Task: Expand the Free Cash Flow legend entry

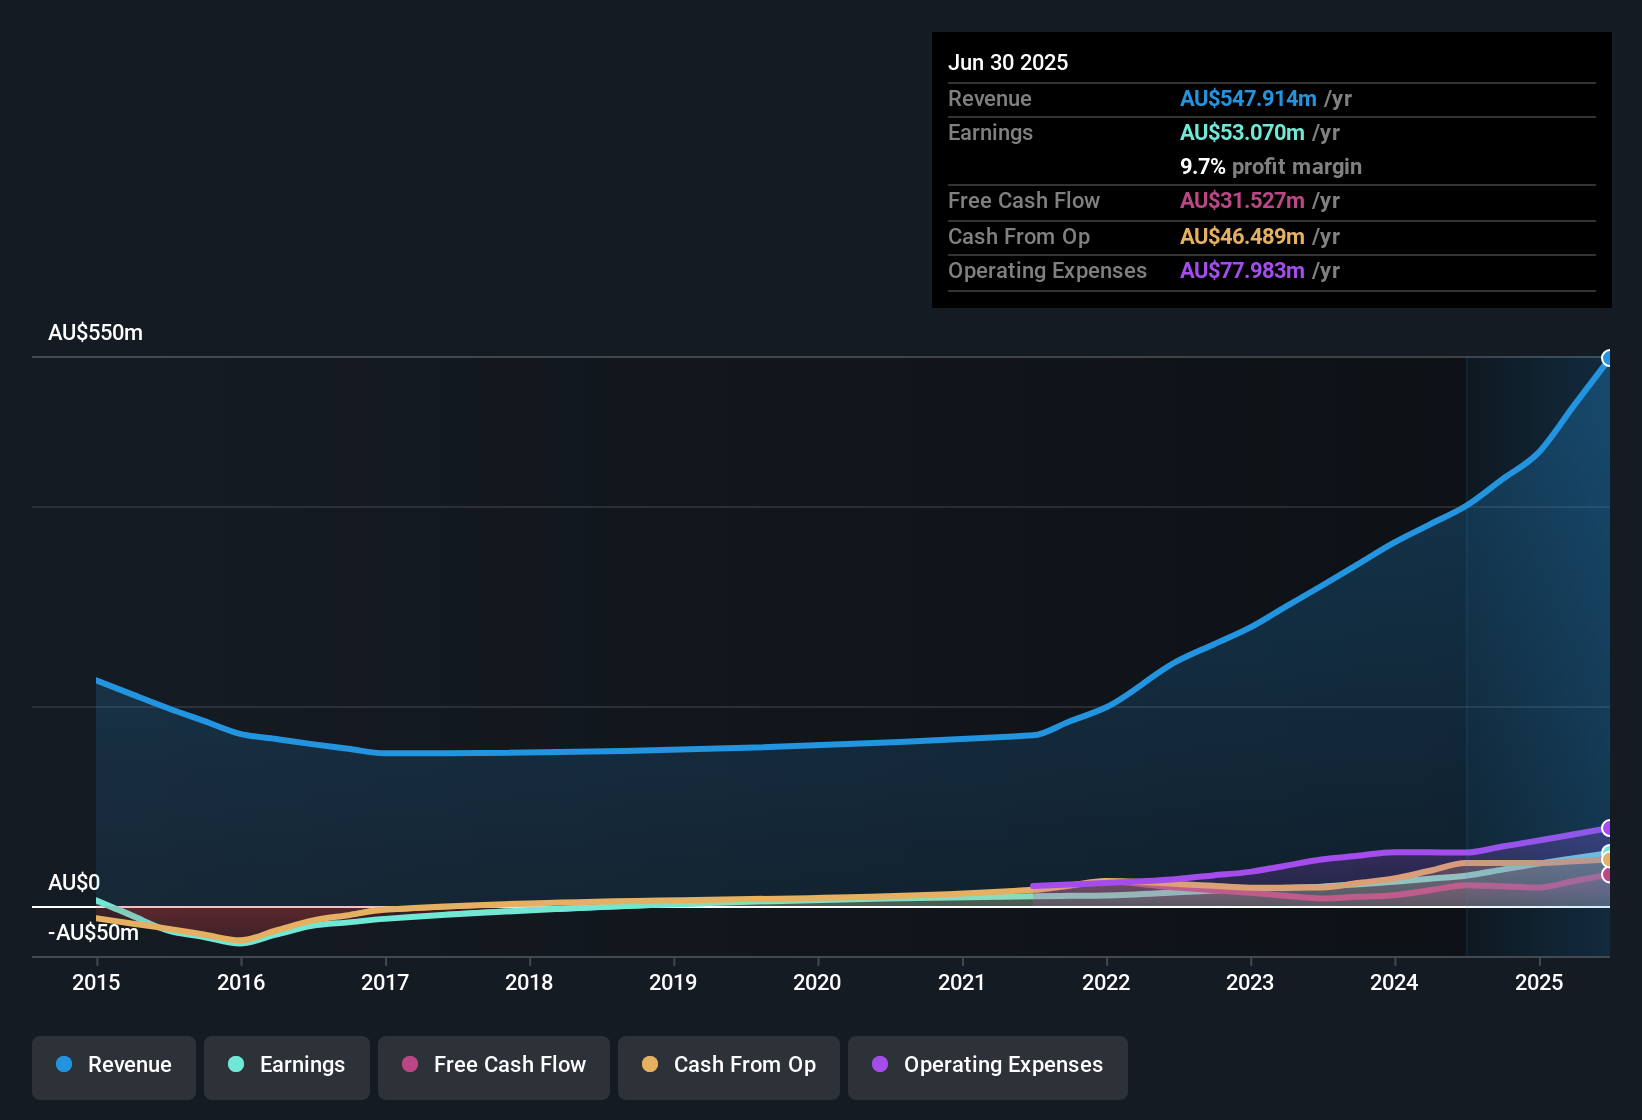Action: [493, 1066]
